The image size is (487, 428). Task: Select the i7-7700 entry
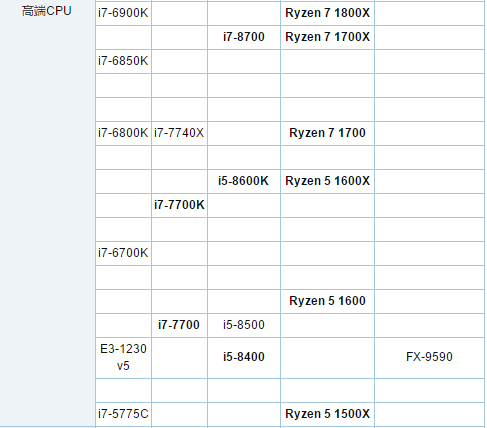(179, 325)
